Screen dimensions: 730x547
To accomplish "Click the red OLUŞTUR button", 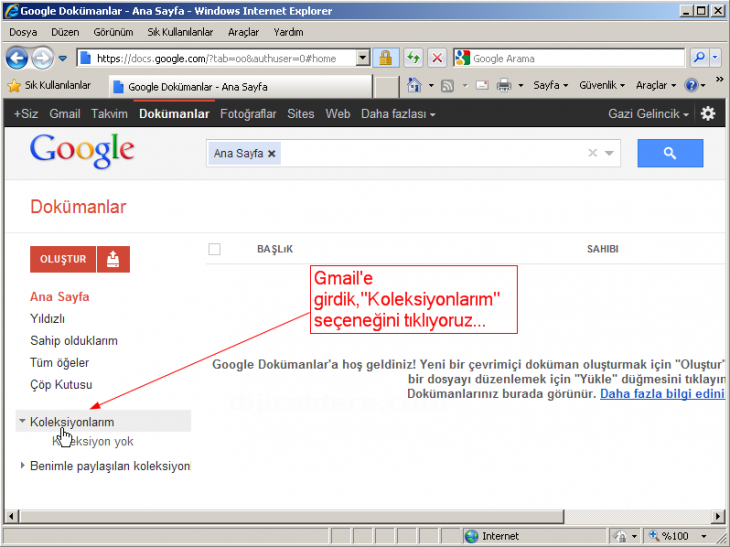I will point(63,259).
